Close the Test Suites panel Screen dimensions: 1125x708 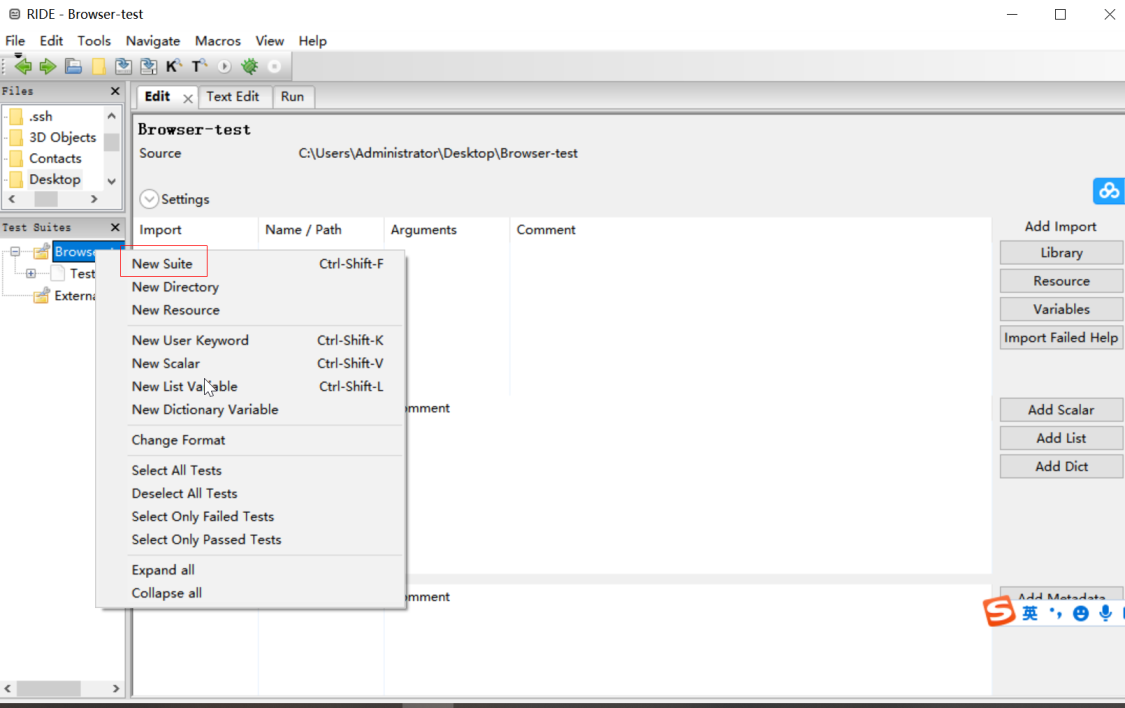pos(115,227)
